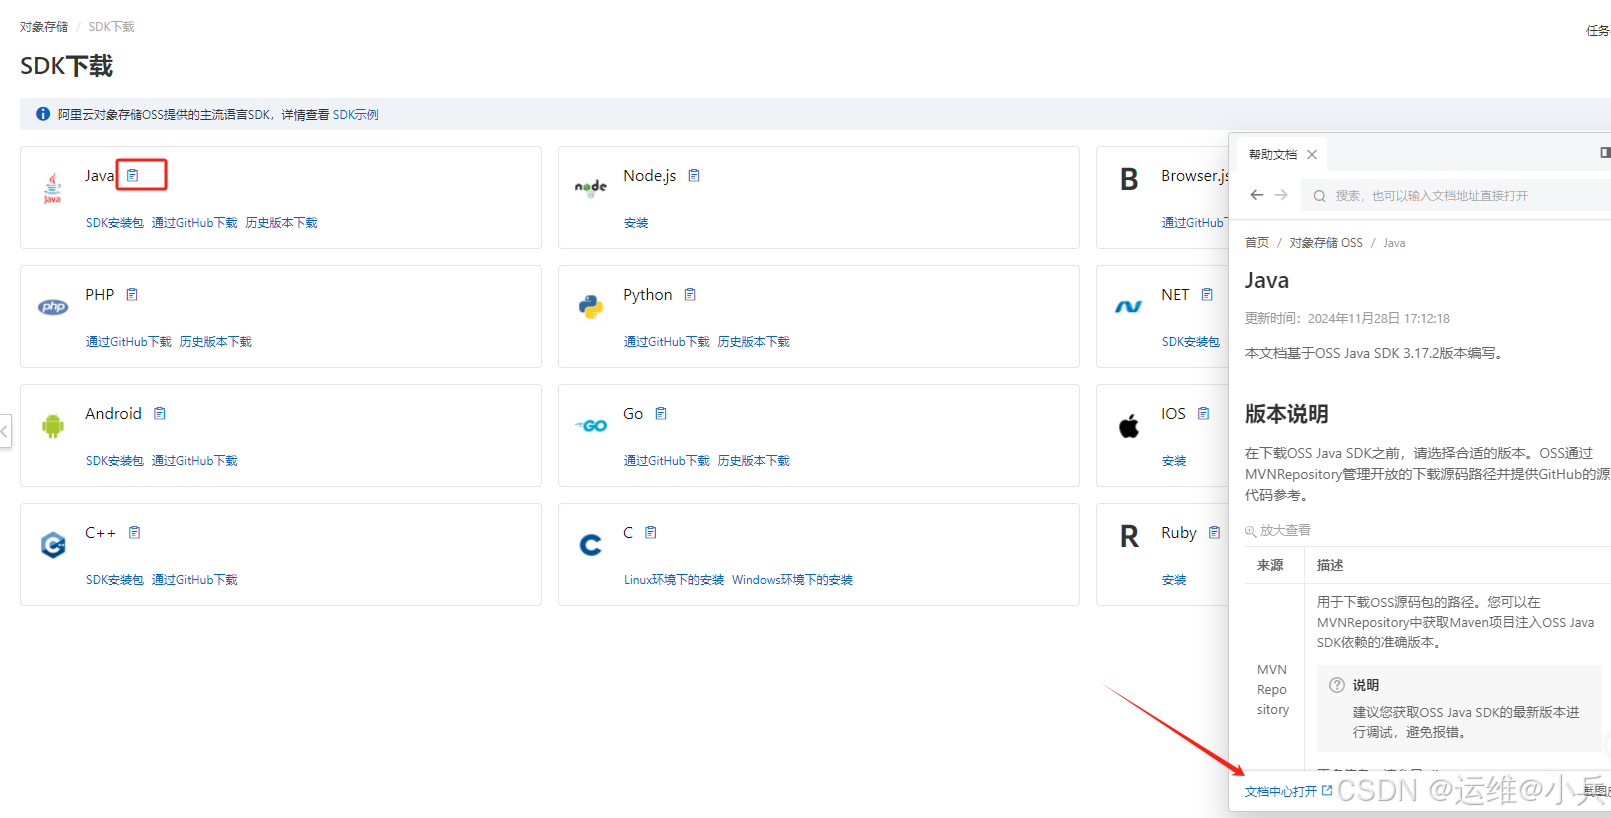Click the Browser.js B logo

pos(1129,179)
